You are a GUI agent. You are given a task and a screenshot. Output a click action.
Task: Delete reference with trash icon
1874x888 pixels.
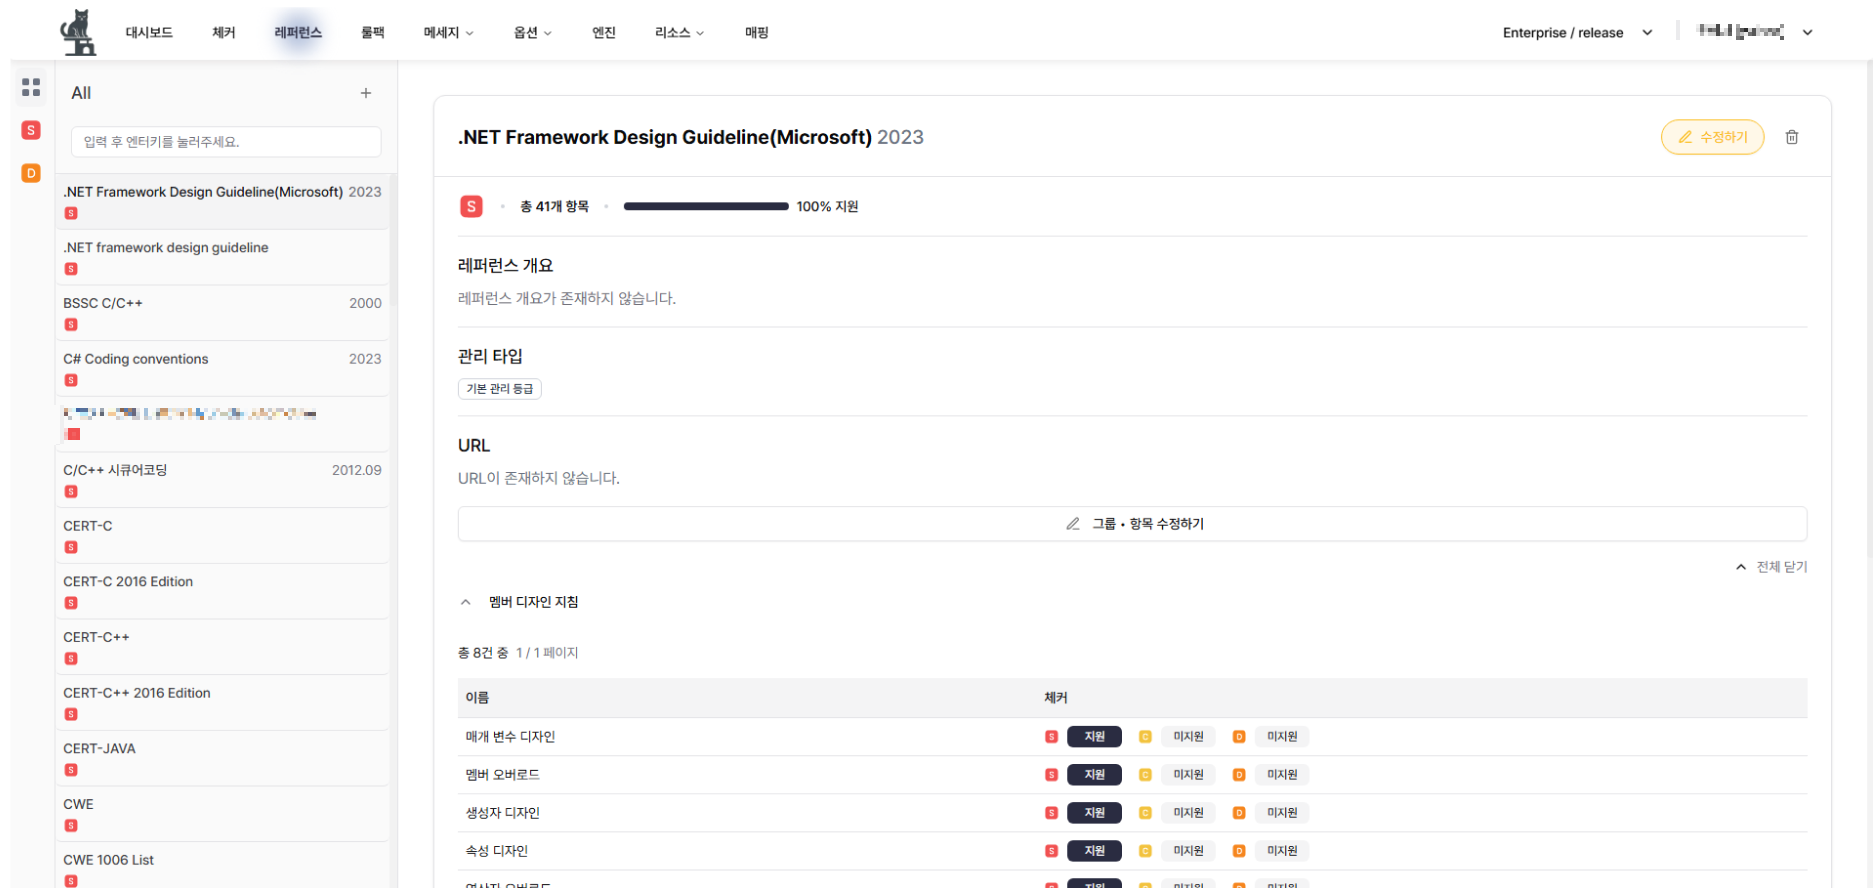pyautogui.click(x=1792, y=137)
